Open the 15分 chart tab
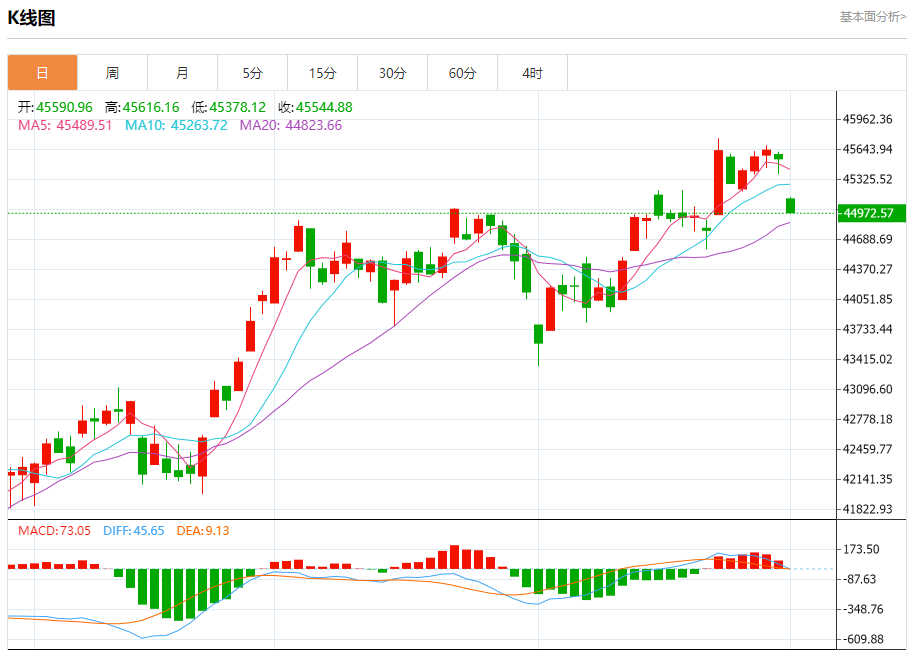This screenshot has width=914, height=650. click(x=322, y=73)
